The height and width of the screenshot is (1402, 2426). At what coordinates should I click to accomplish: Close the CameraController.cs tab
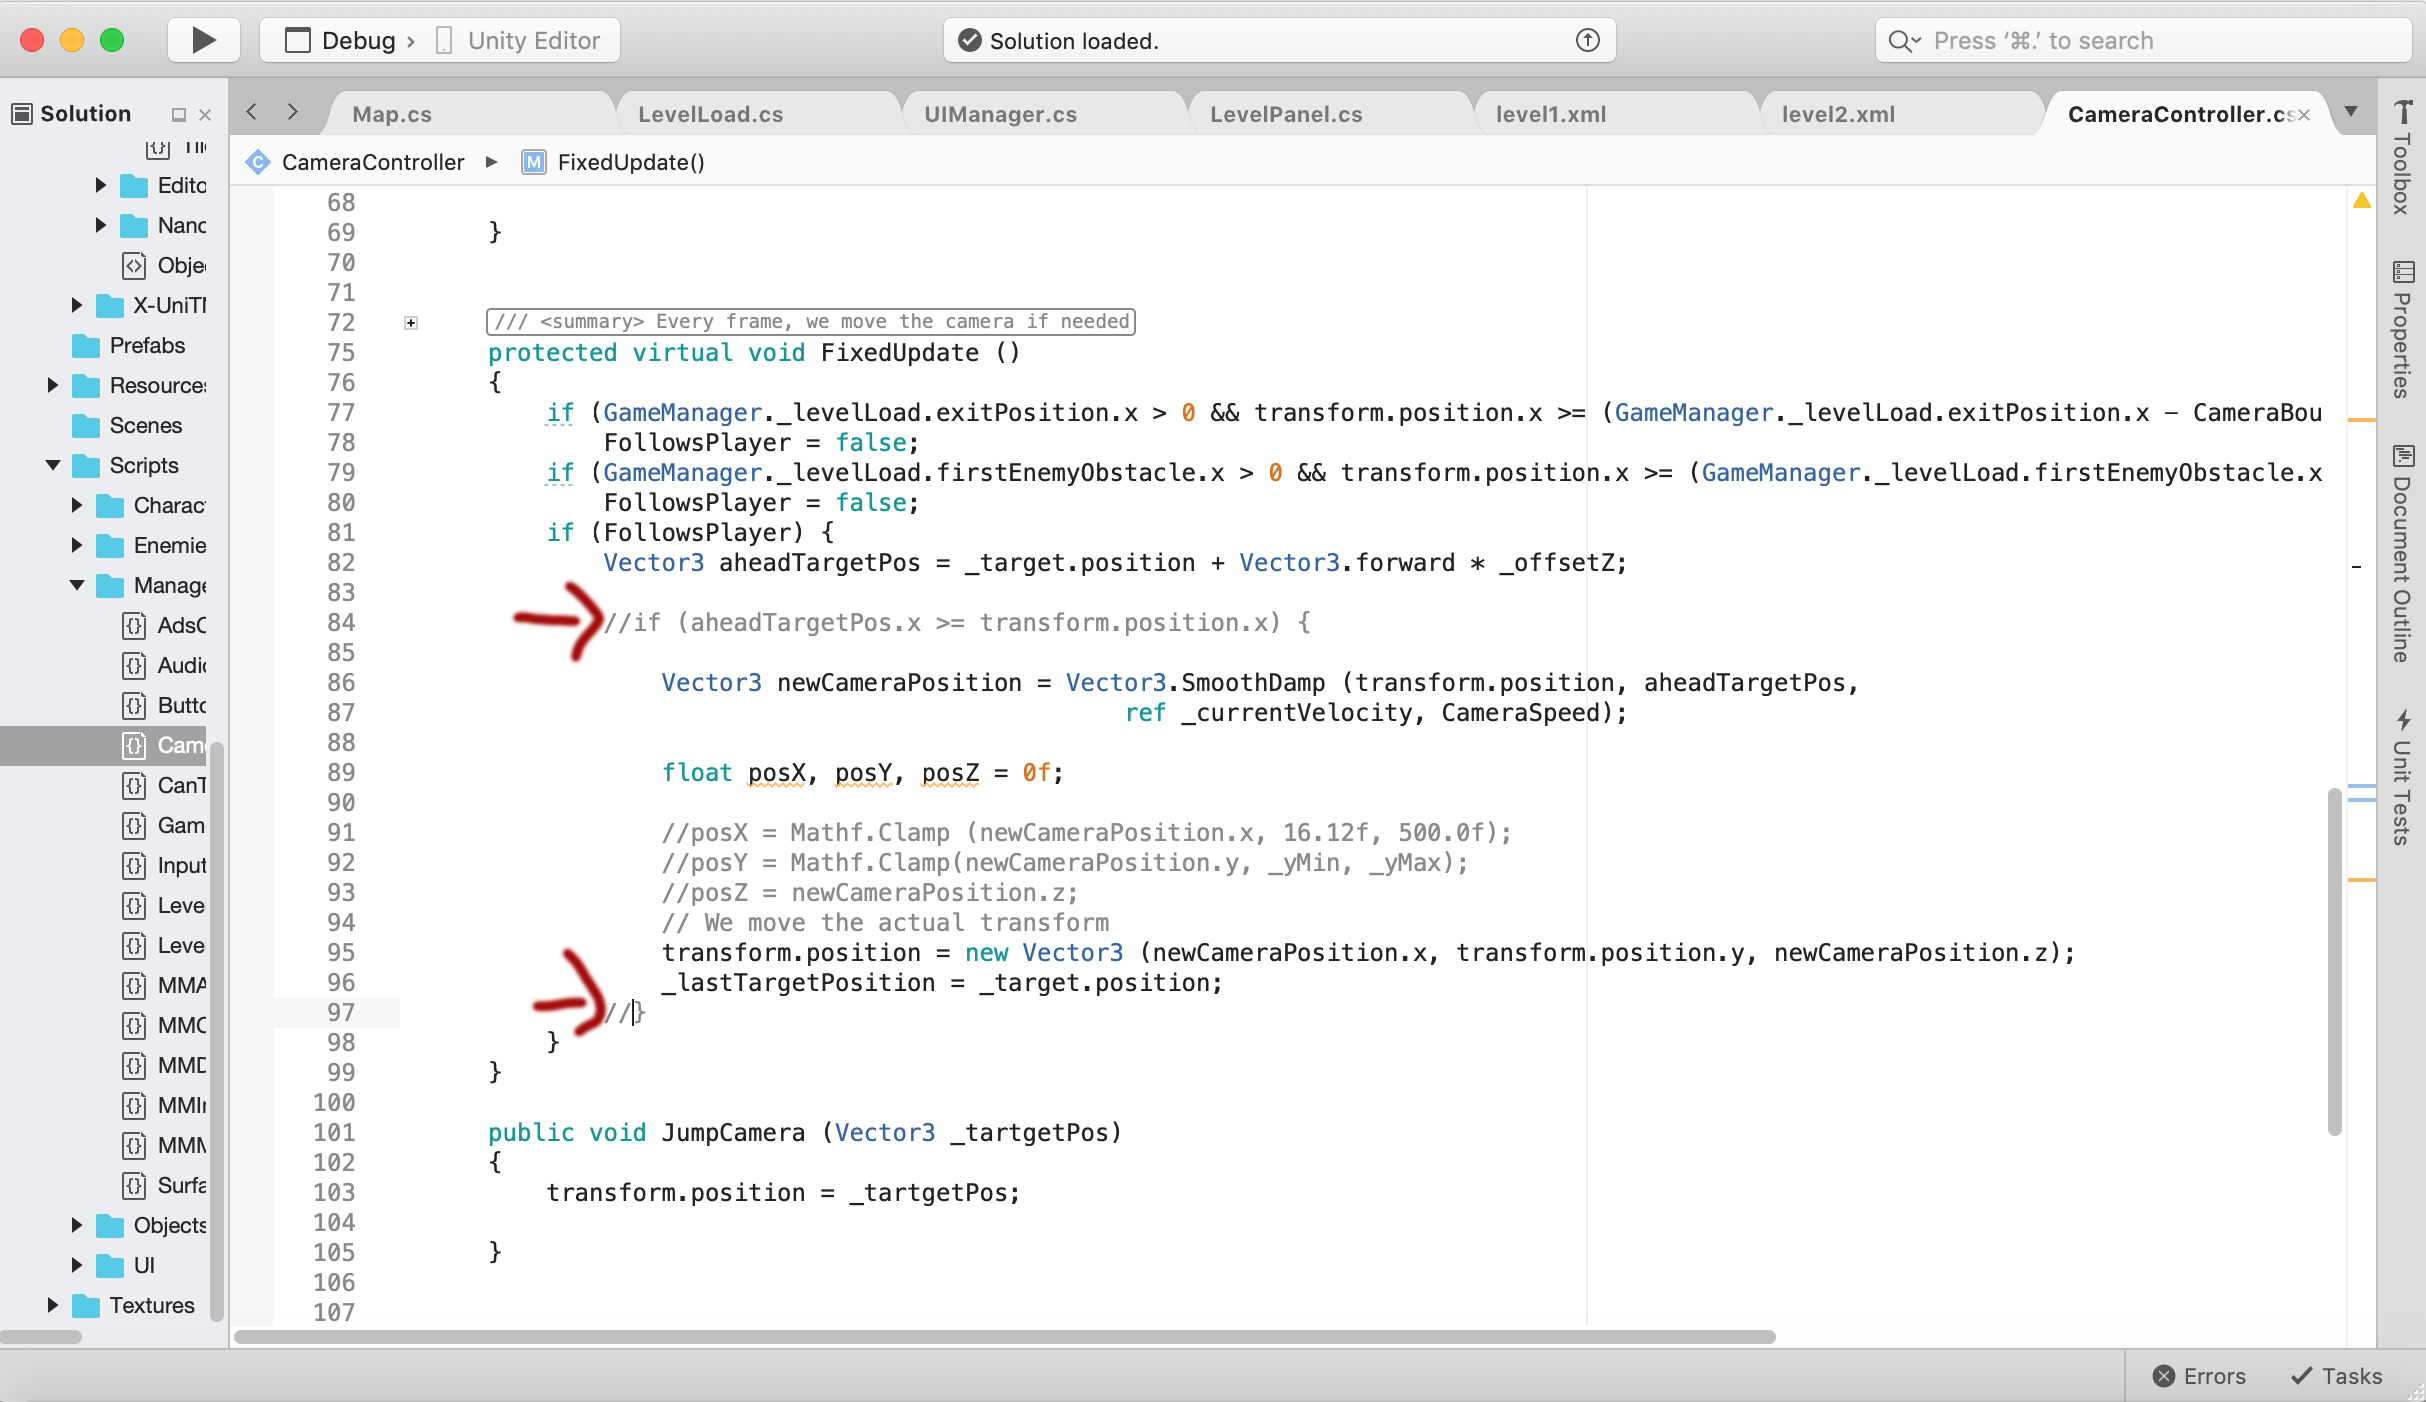[x=2304, y=115]
